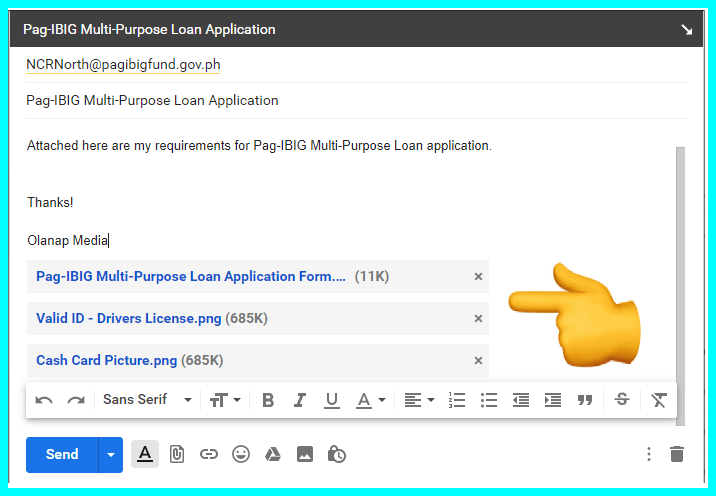This screenshot has height=496, width=716.
Task: Open the text size dropdown
Action: (x=225, y=400)
